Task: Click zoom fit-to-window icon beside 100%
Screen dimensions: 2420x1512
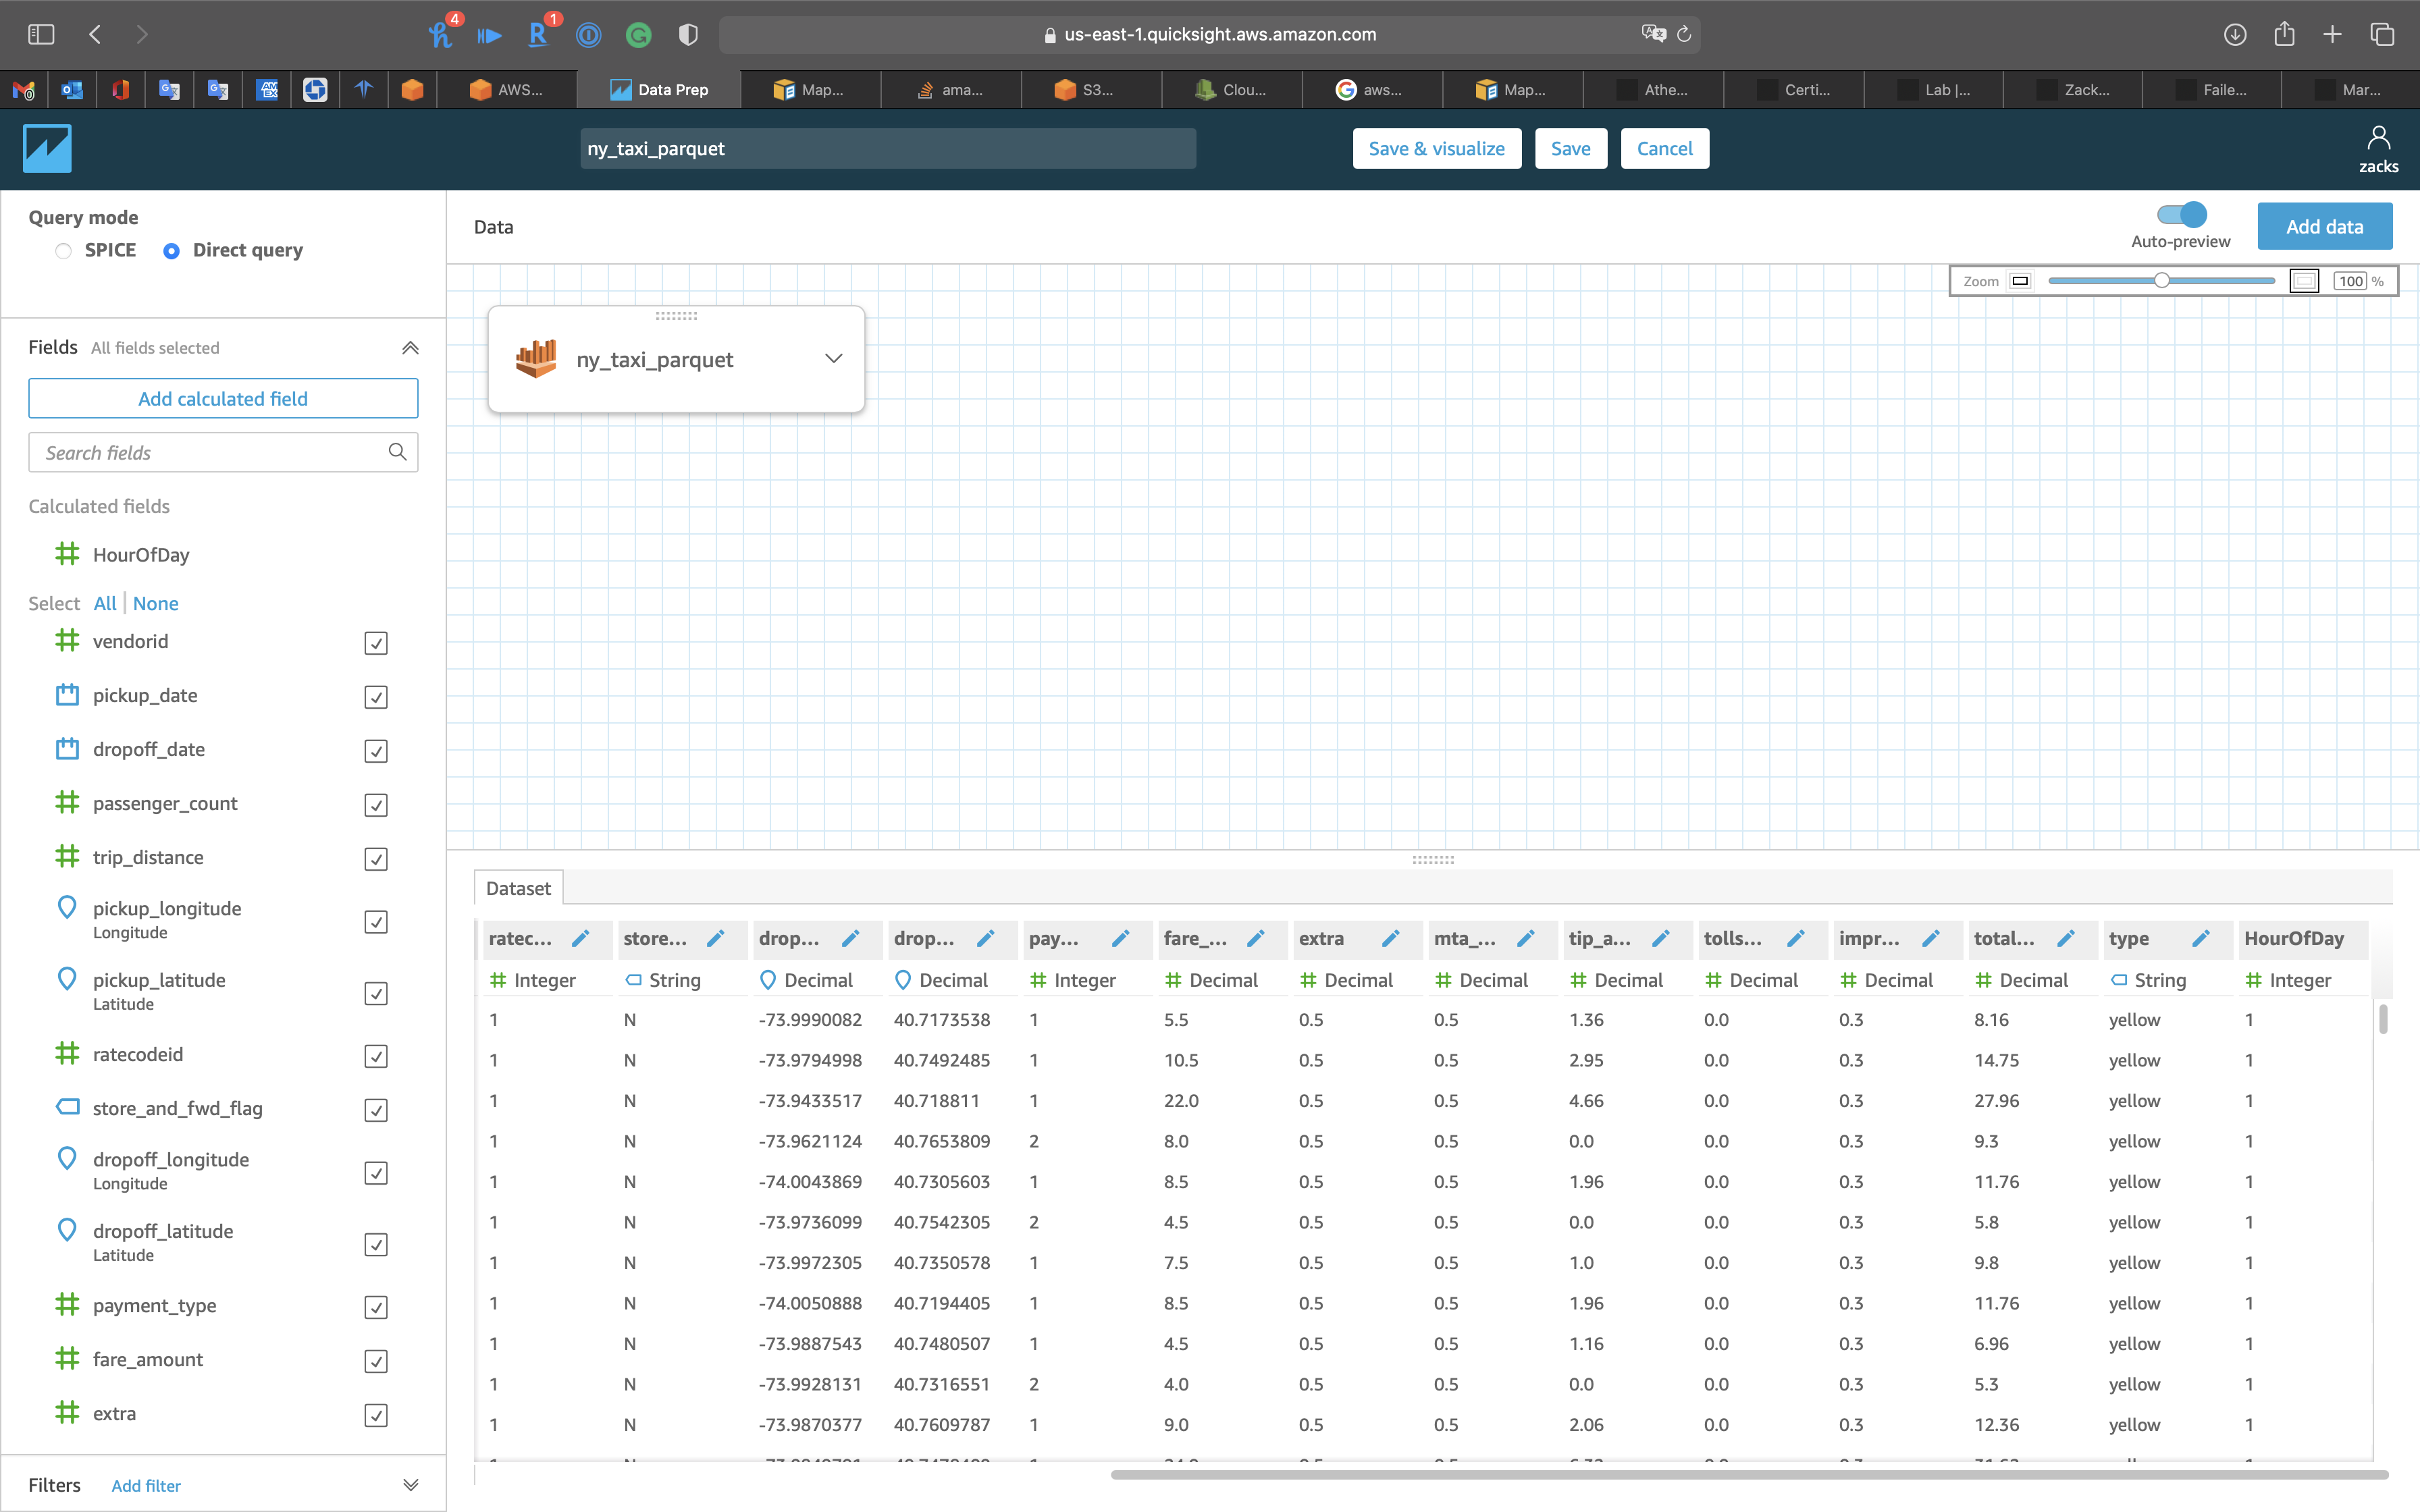Action: [x=2304, y=281]
